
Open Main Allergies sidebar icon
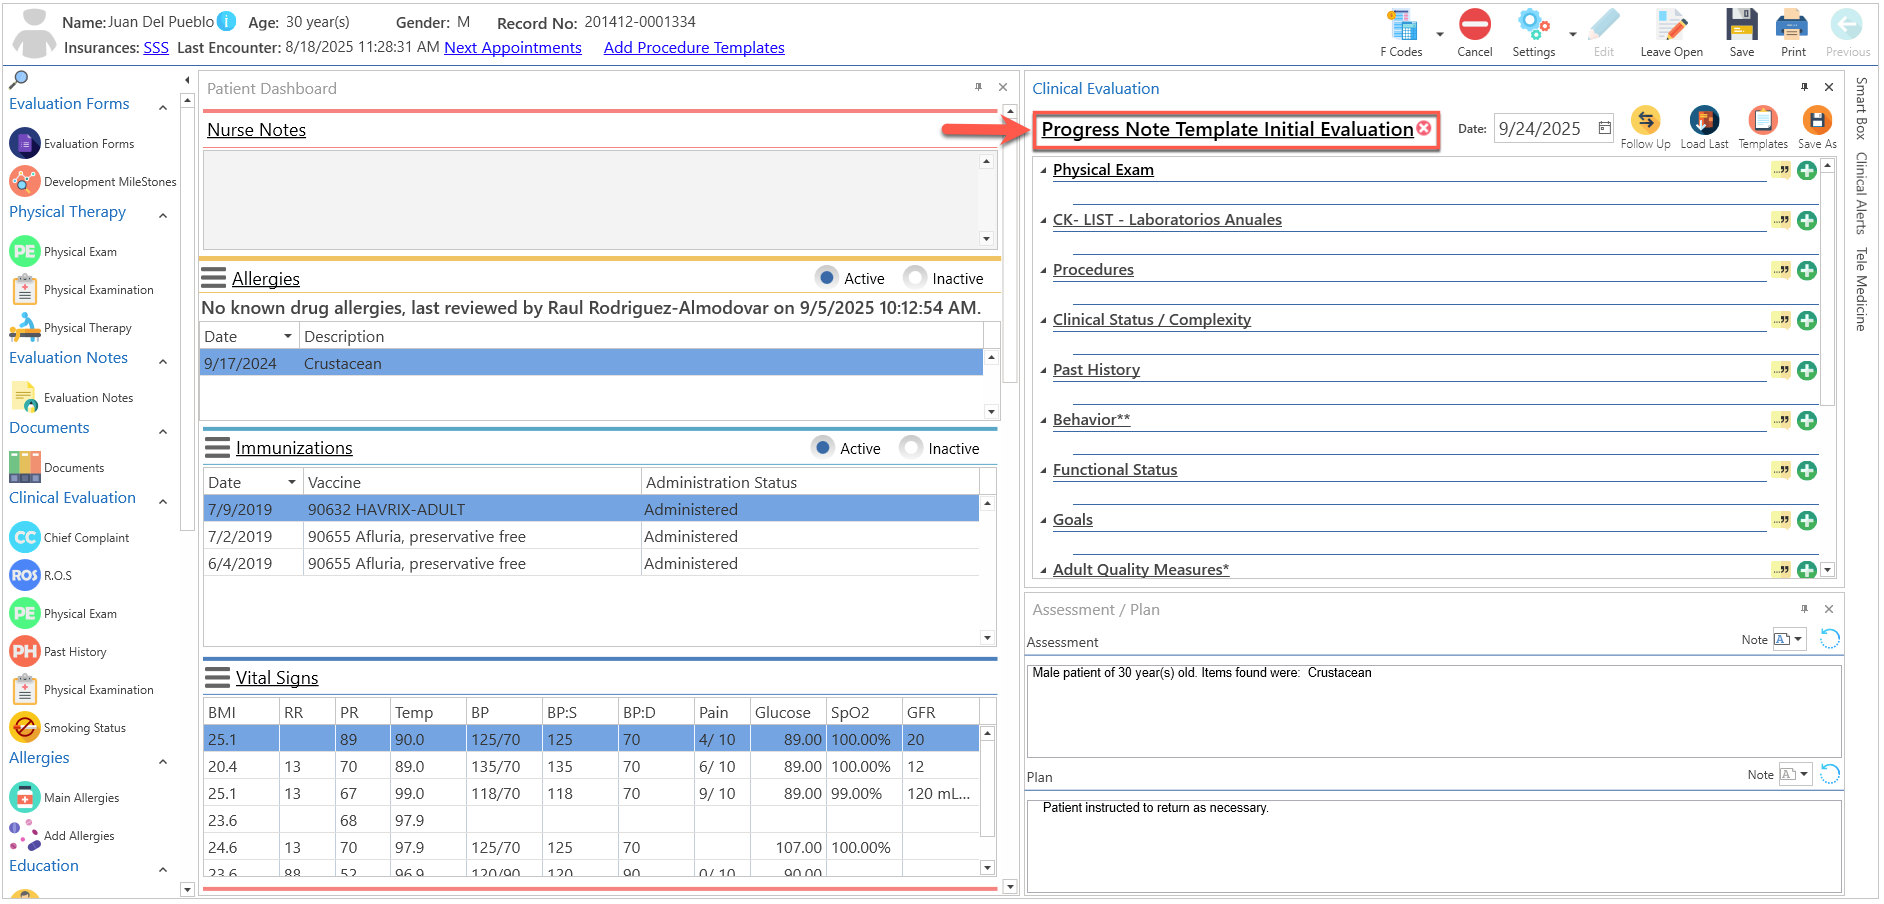[x=25, y=797]
